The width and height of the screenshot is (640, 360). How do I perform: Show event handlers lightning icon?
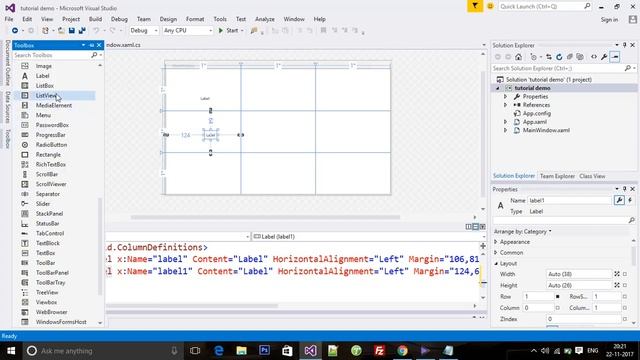coord(630,200)
